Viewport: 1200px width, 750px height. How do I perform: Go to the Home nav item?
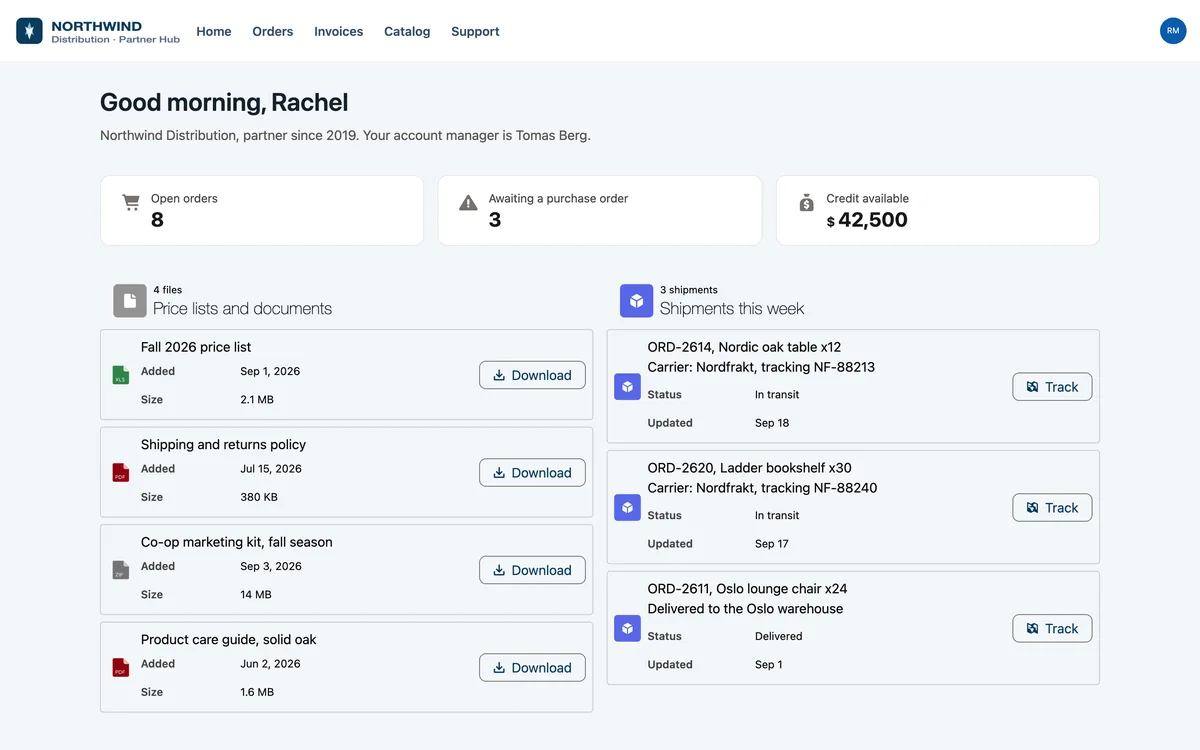coord(214,32)
